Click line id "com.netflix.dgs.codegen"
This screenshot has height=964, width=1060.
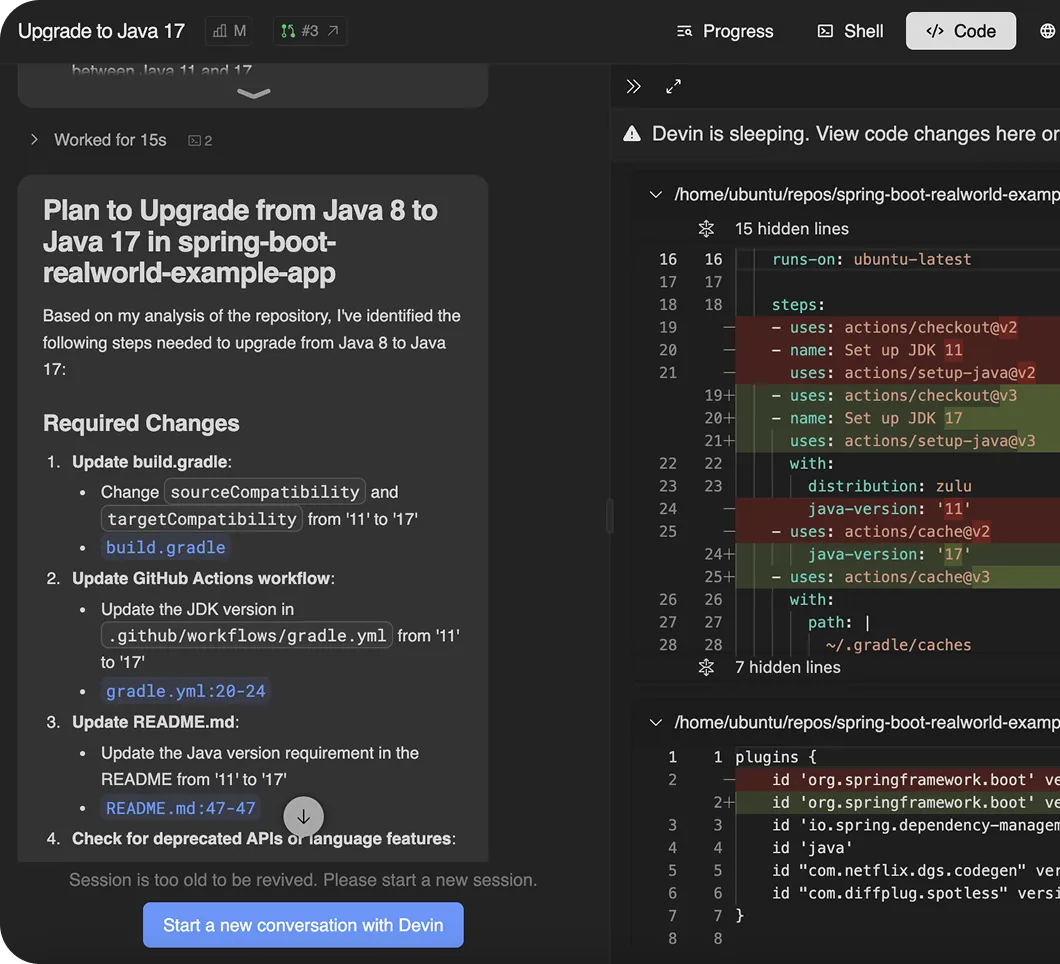tap(915, 871)
